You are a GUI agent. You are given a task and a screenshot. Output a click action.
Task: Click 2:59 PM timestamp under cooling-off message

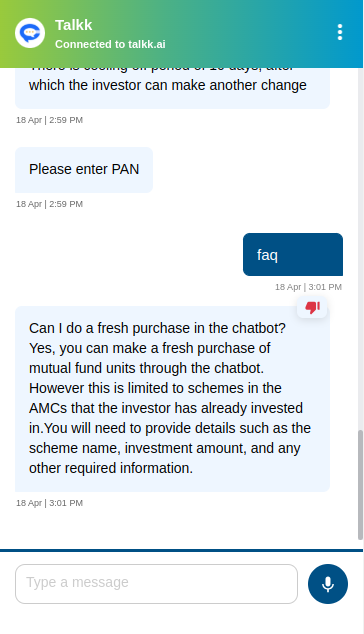click(x=49, y=120)
